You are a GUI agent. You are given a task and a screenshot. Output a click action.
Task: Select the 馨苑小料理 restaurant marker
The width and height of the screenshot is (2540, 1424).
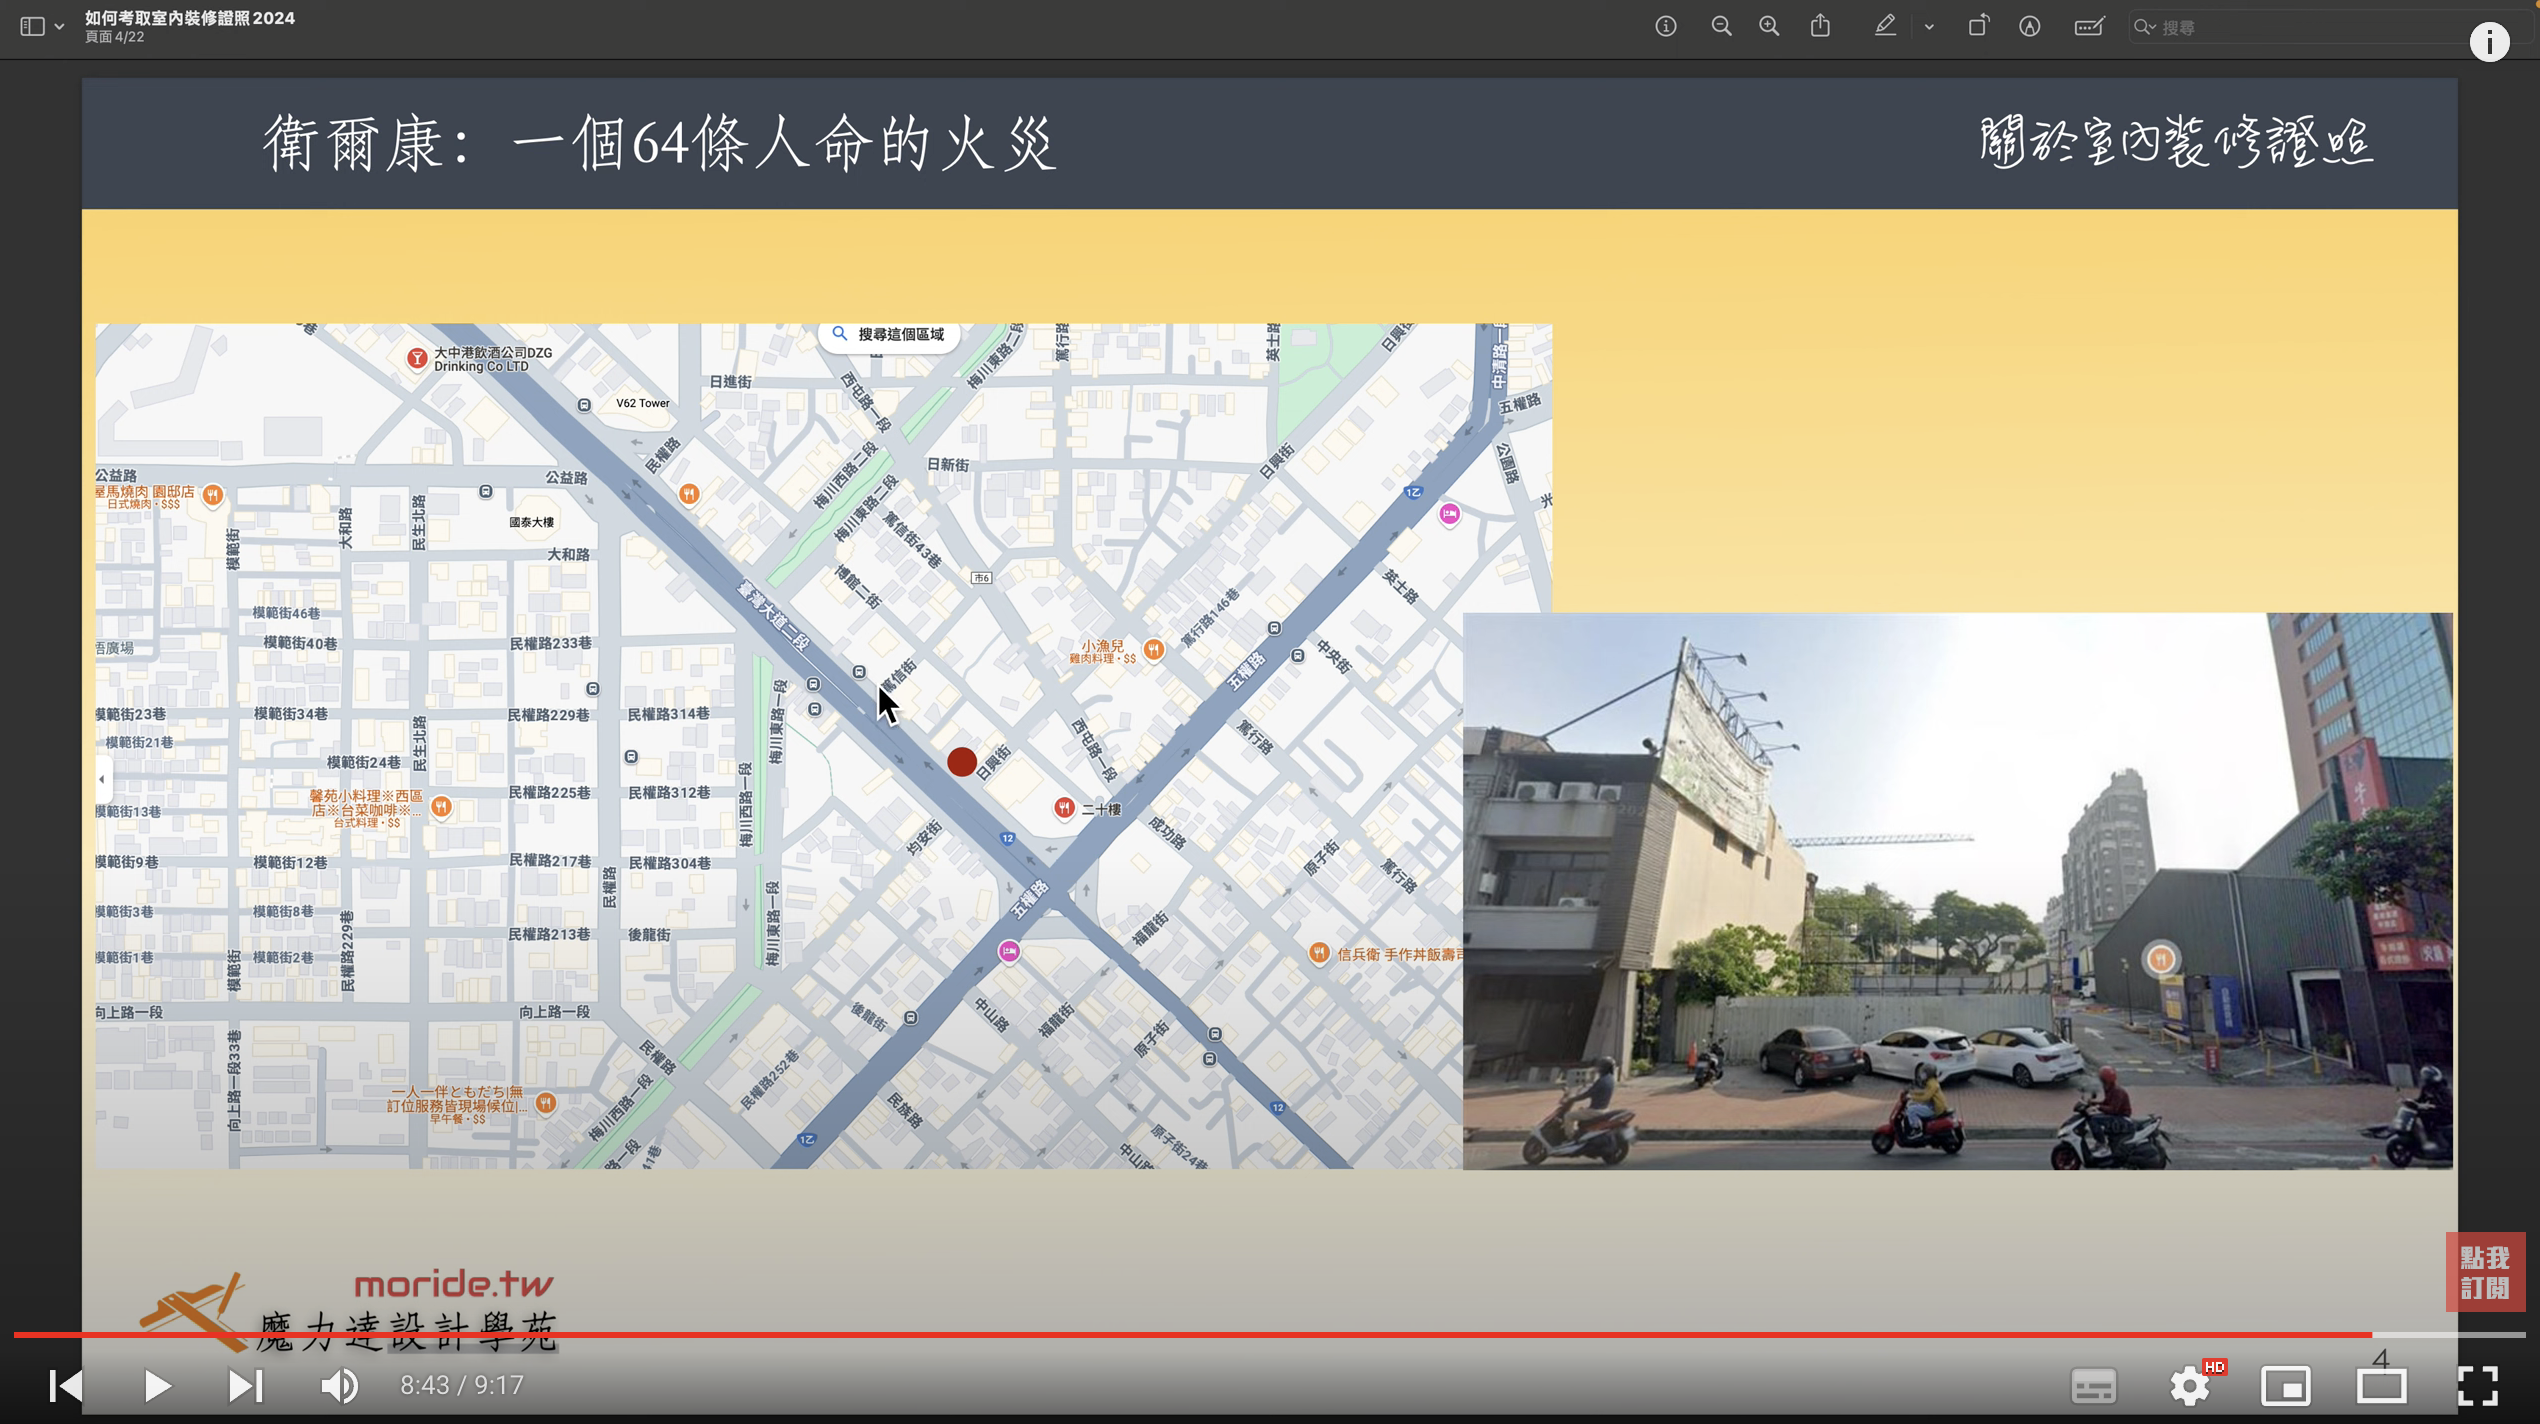[441, 807]
